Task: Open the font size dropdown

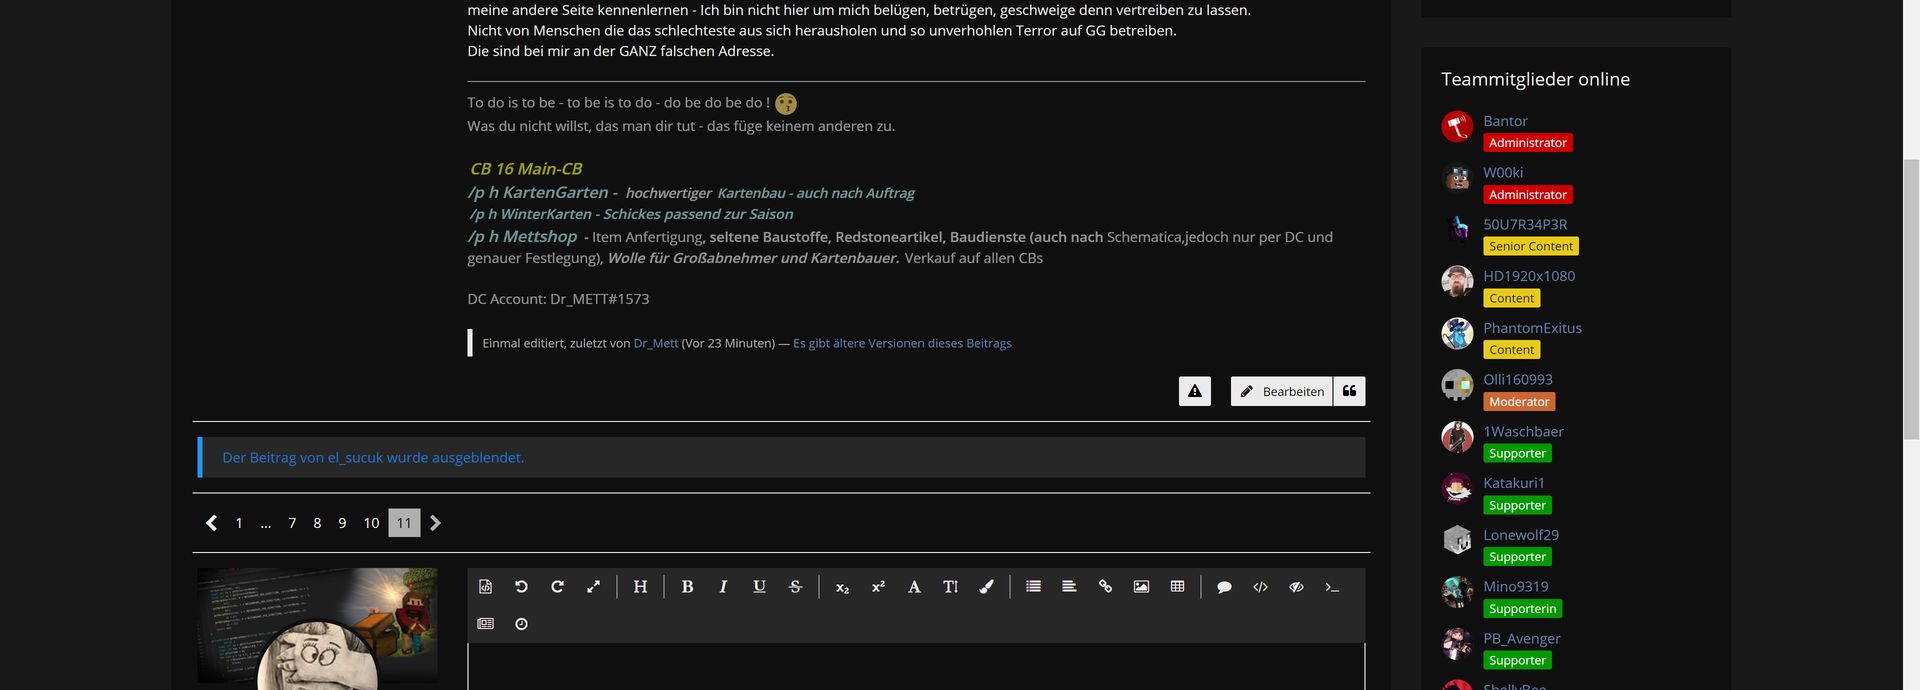Action: (x=950, y=587)
